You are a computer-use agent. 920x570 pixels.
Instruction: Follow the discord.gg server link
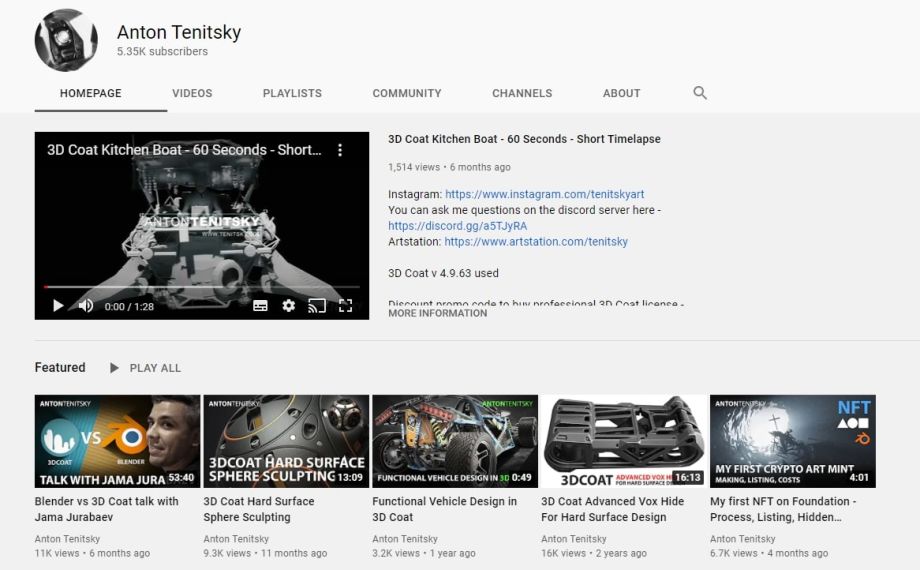(x=457, y=226)
